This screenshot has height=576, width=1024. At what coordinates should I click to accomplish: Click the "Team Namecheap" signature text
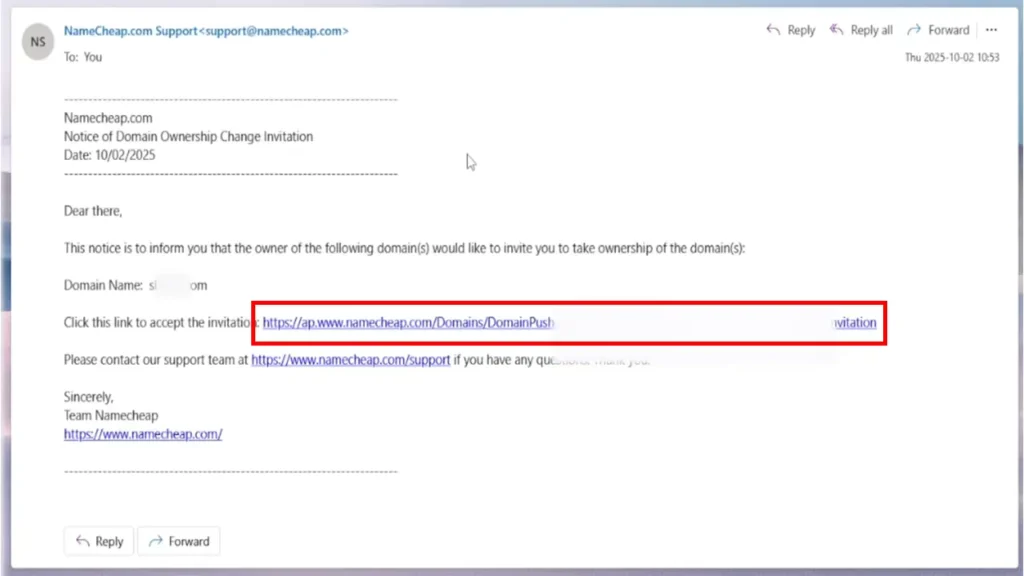[x=111, y=415]
